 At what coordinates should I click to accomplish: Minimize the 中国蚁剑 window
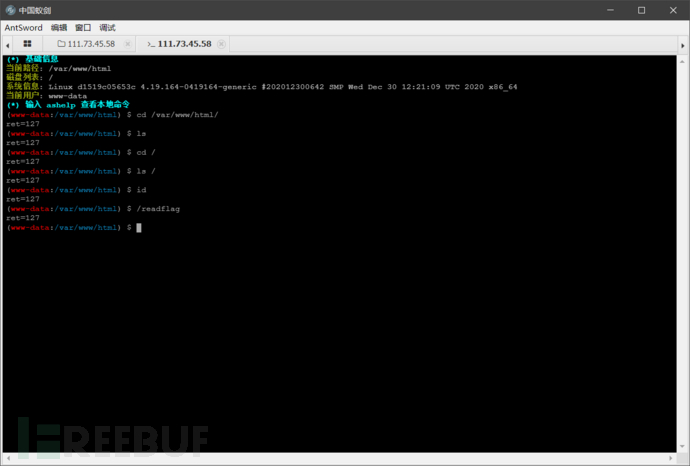coord(610,10)
